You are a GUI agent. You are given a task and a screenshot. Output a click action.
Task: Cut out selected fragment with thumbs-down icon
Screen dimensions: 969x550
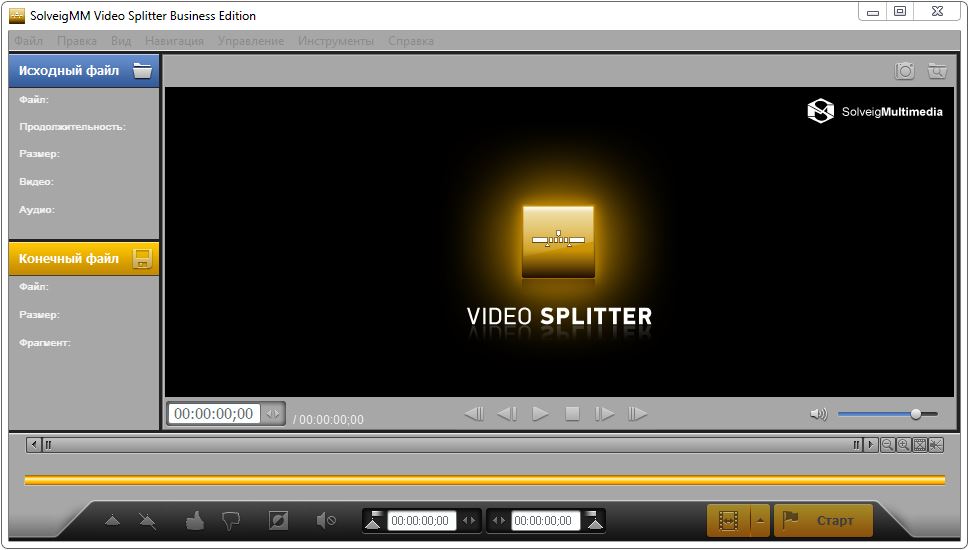pyautogui.click(x=231, y=521)
